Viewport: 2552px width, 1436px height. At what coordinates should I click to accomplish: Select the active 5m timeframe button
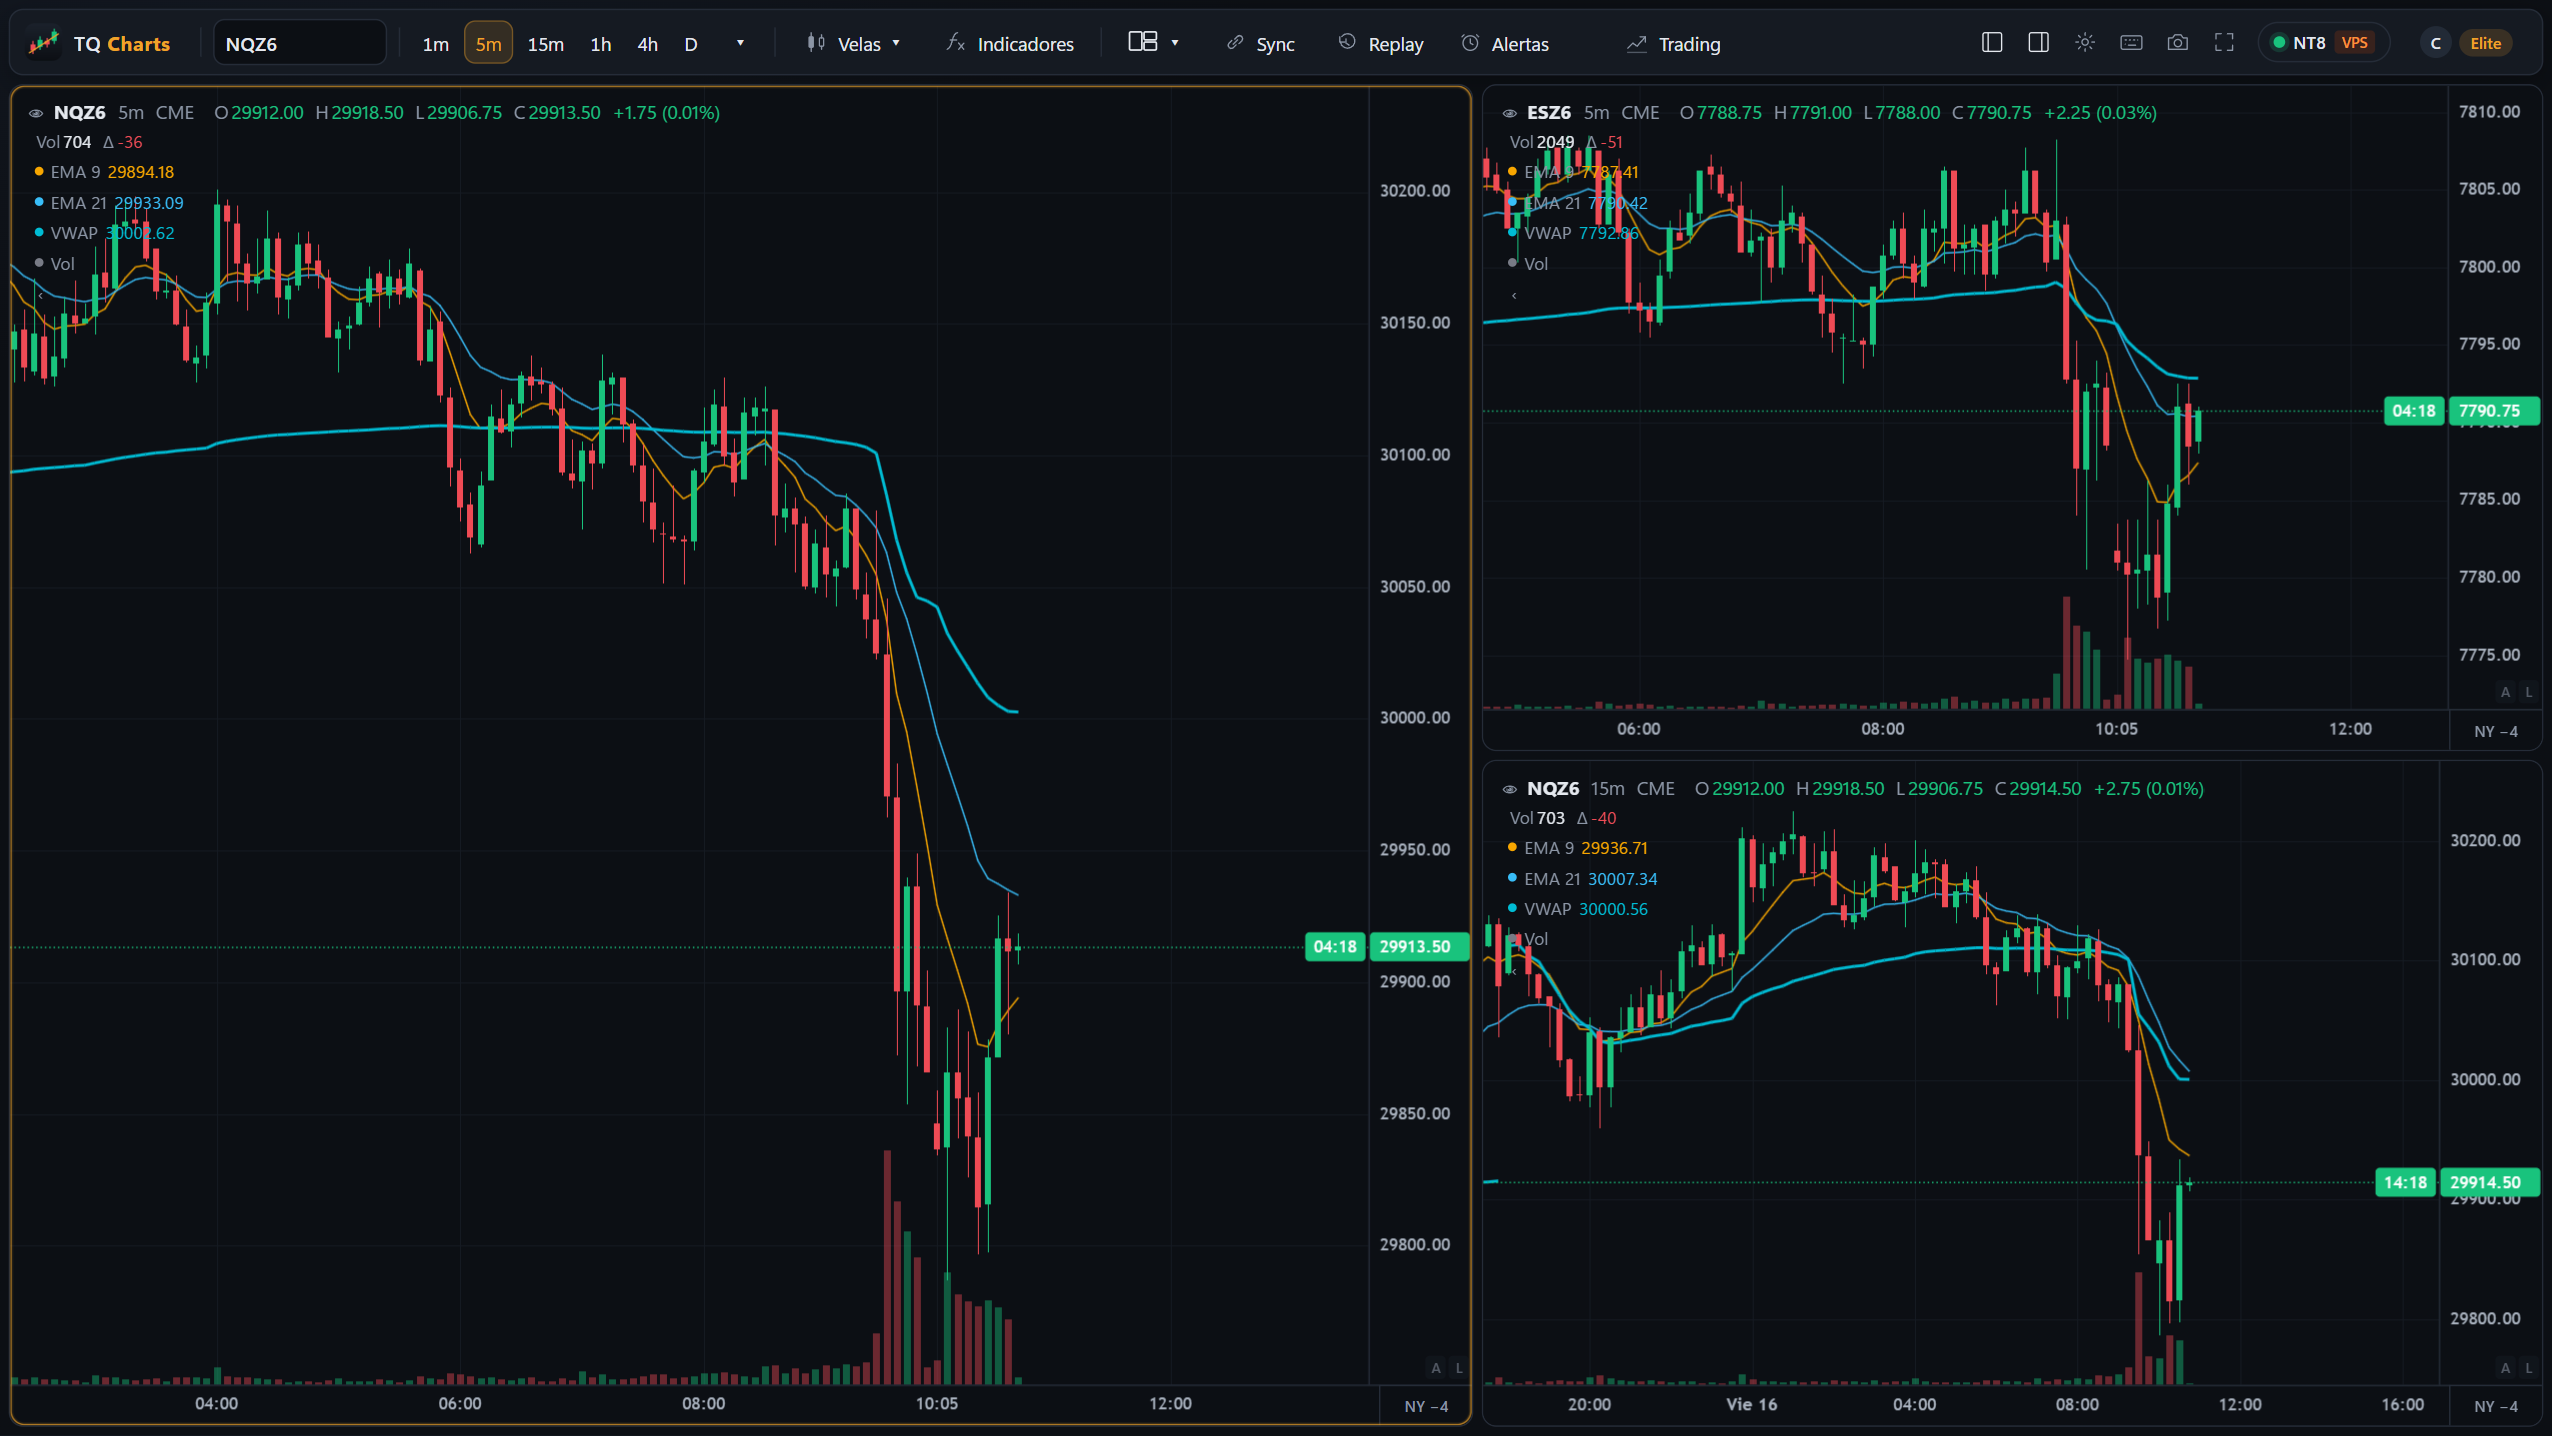(488, 44)
